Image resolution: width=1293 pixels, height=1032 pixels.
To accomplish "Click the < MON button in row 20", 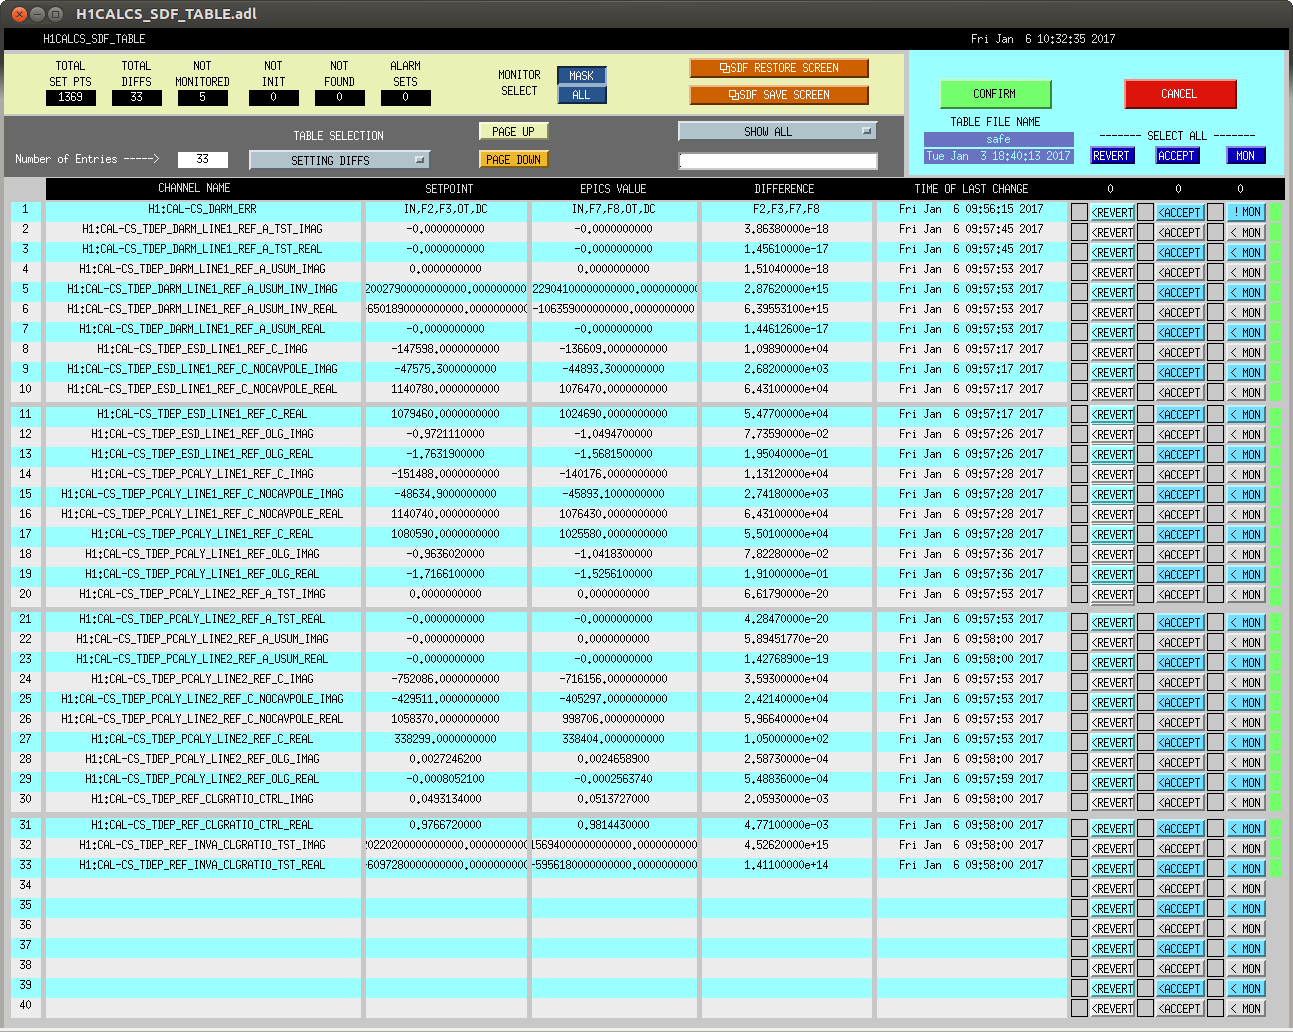I will point(1247,594).
